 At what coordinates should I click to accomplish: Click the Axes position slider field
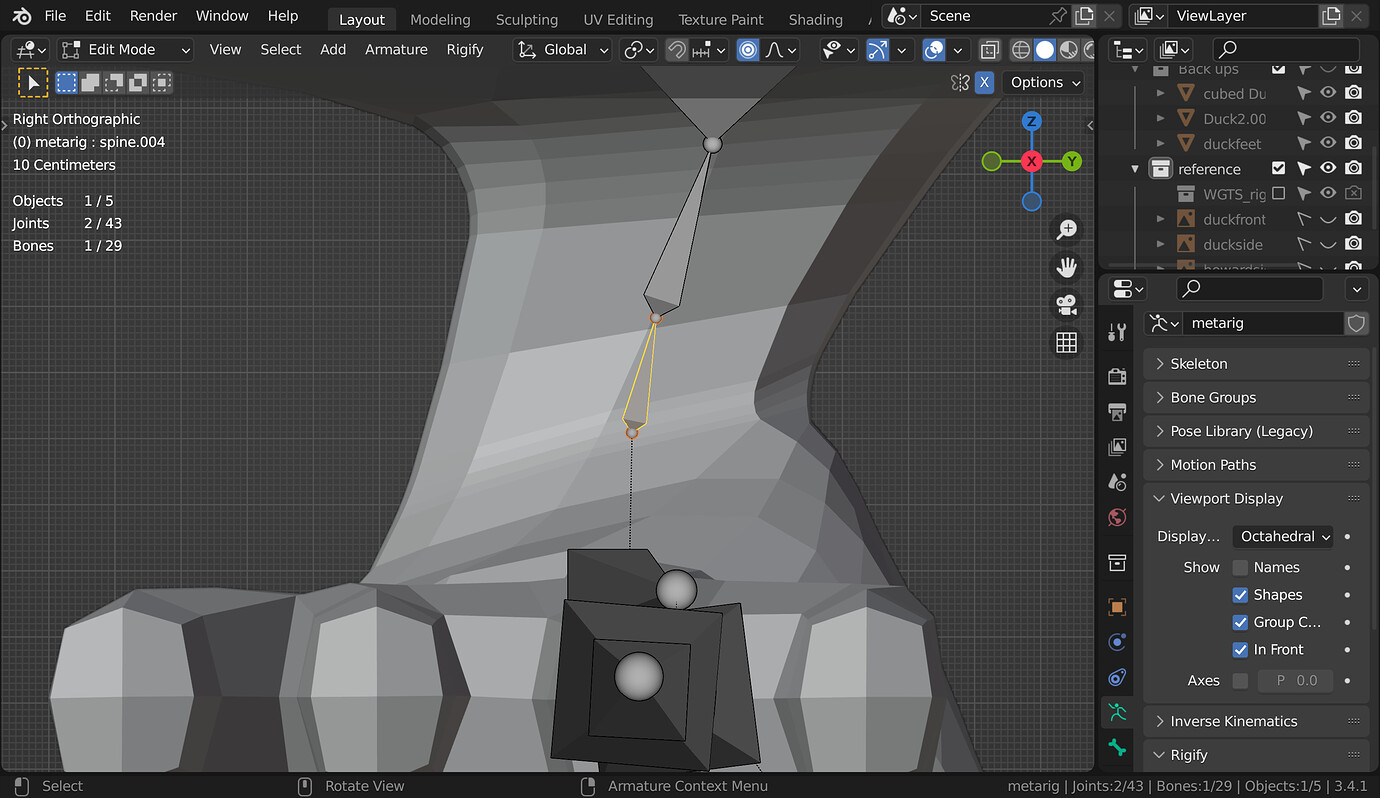tap(1297, 681)
